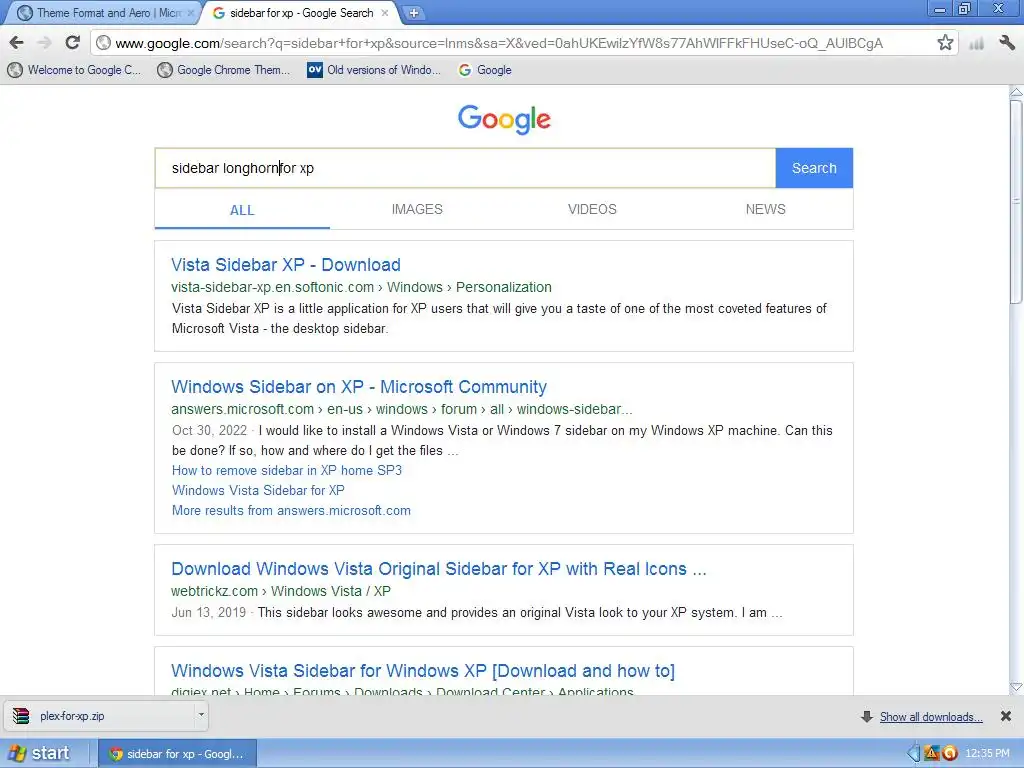
Task: Open a new tab with plus button
Action: (x=413, y=12)
